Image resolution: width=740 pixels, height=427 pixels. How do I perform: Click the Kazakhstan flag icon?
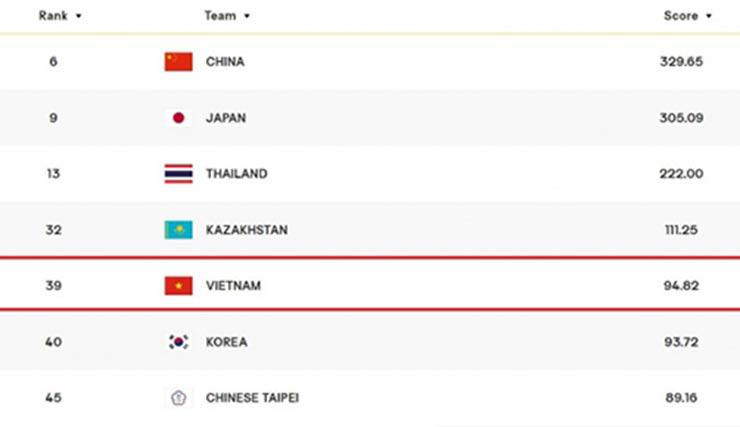tap(178, 230)
